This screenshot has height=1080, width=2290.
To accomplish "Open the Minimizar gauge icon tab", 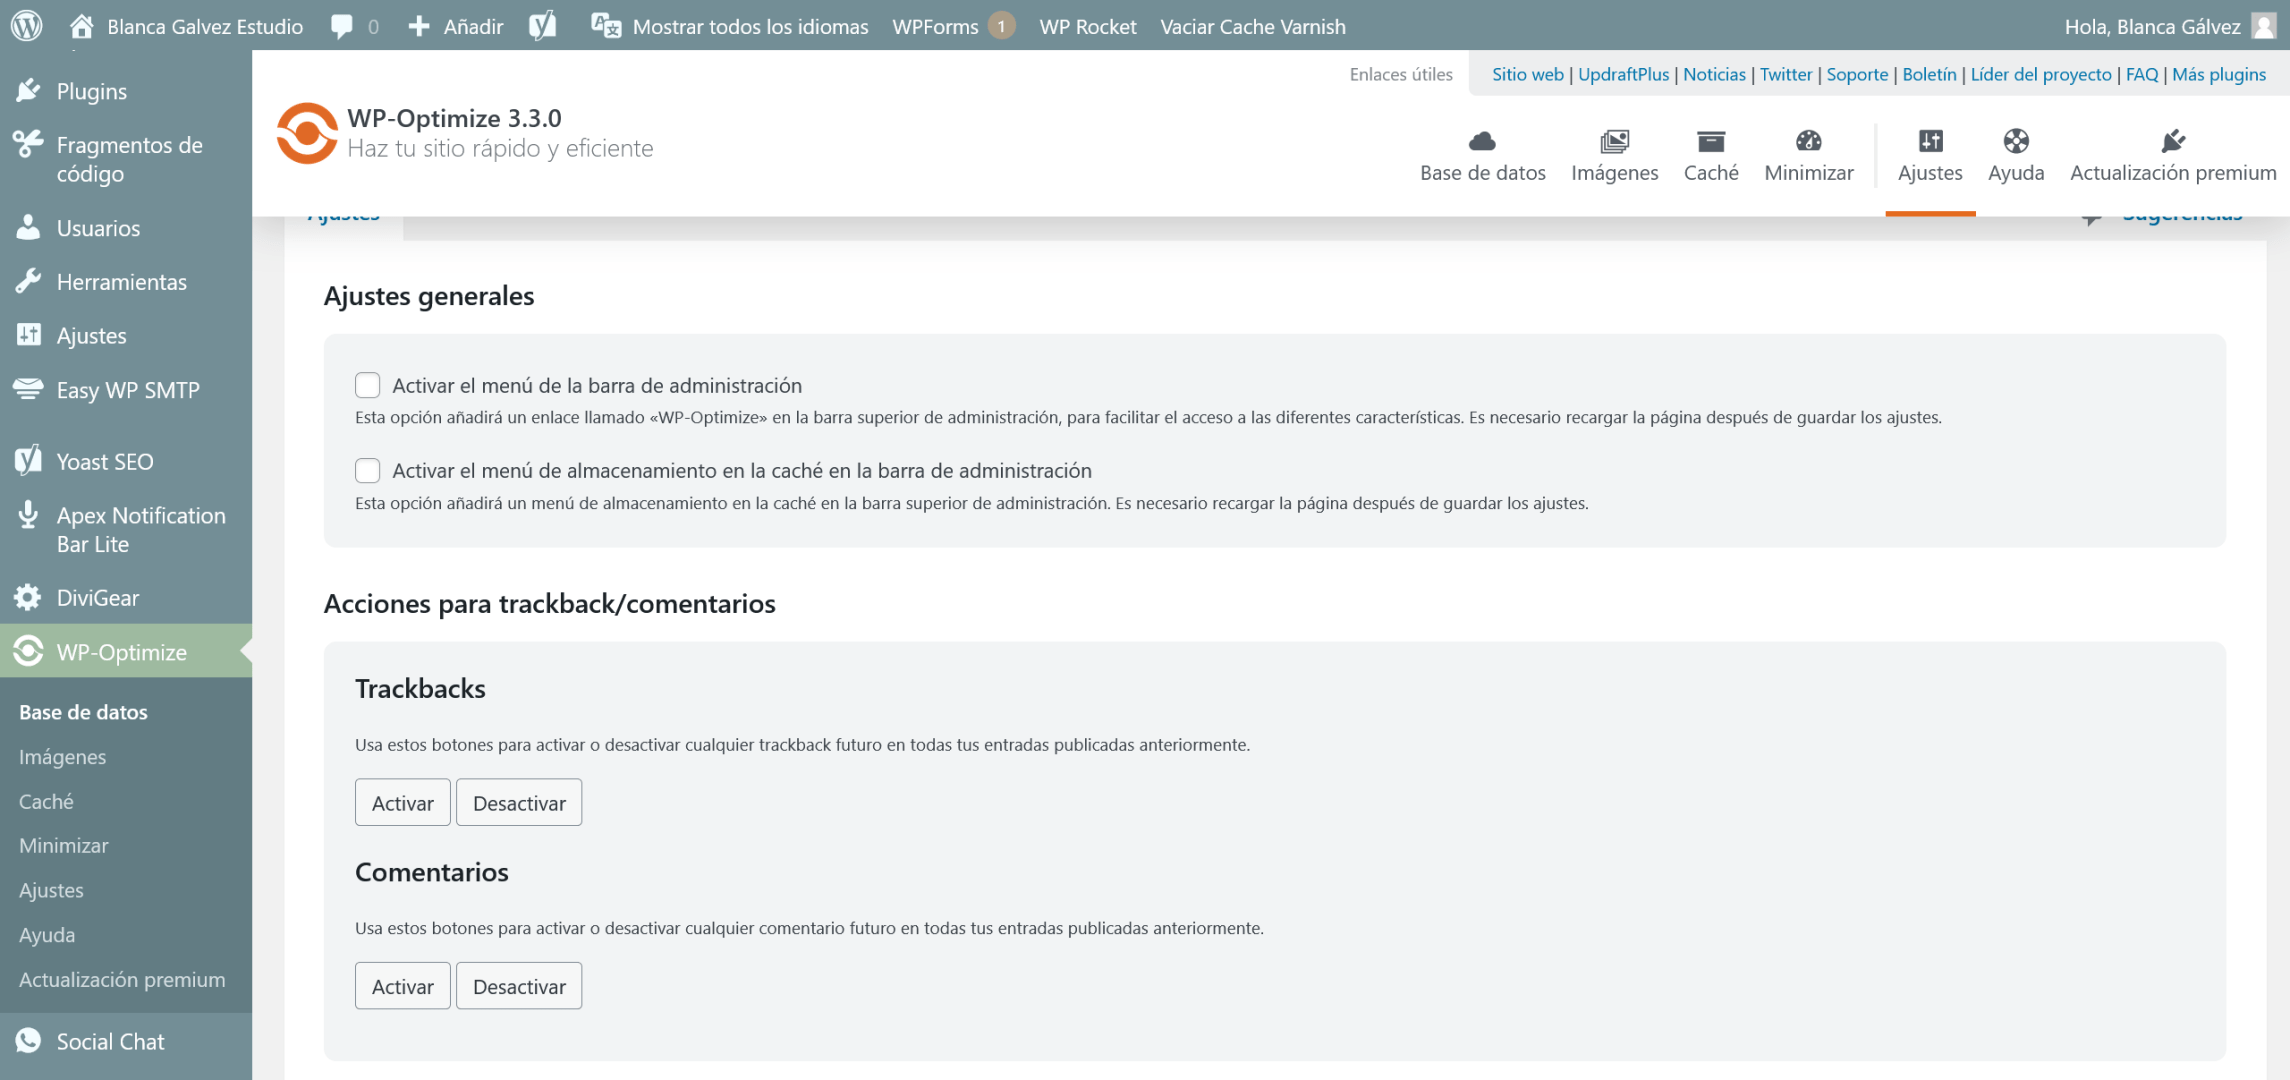I will (x=1808, y=141).
